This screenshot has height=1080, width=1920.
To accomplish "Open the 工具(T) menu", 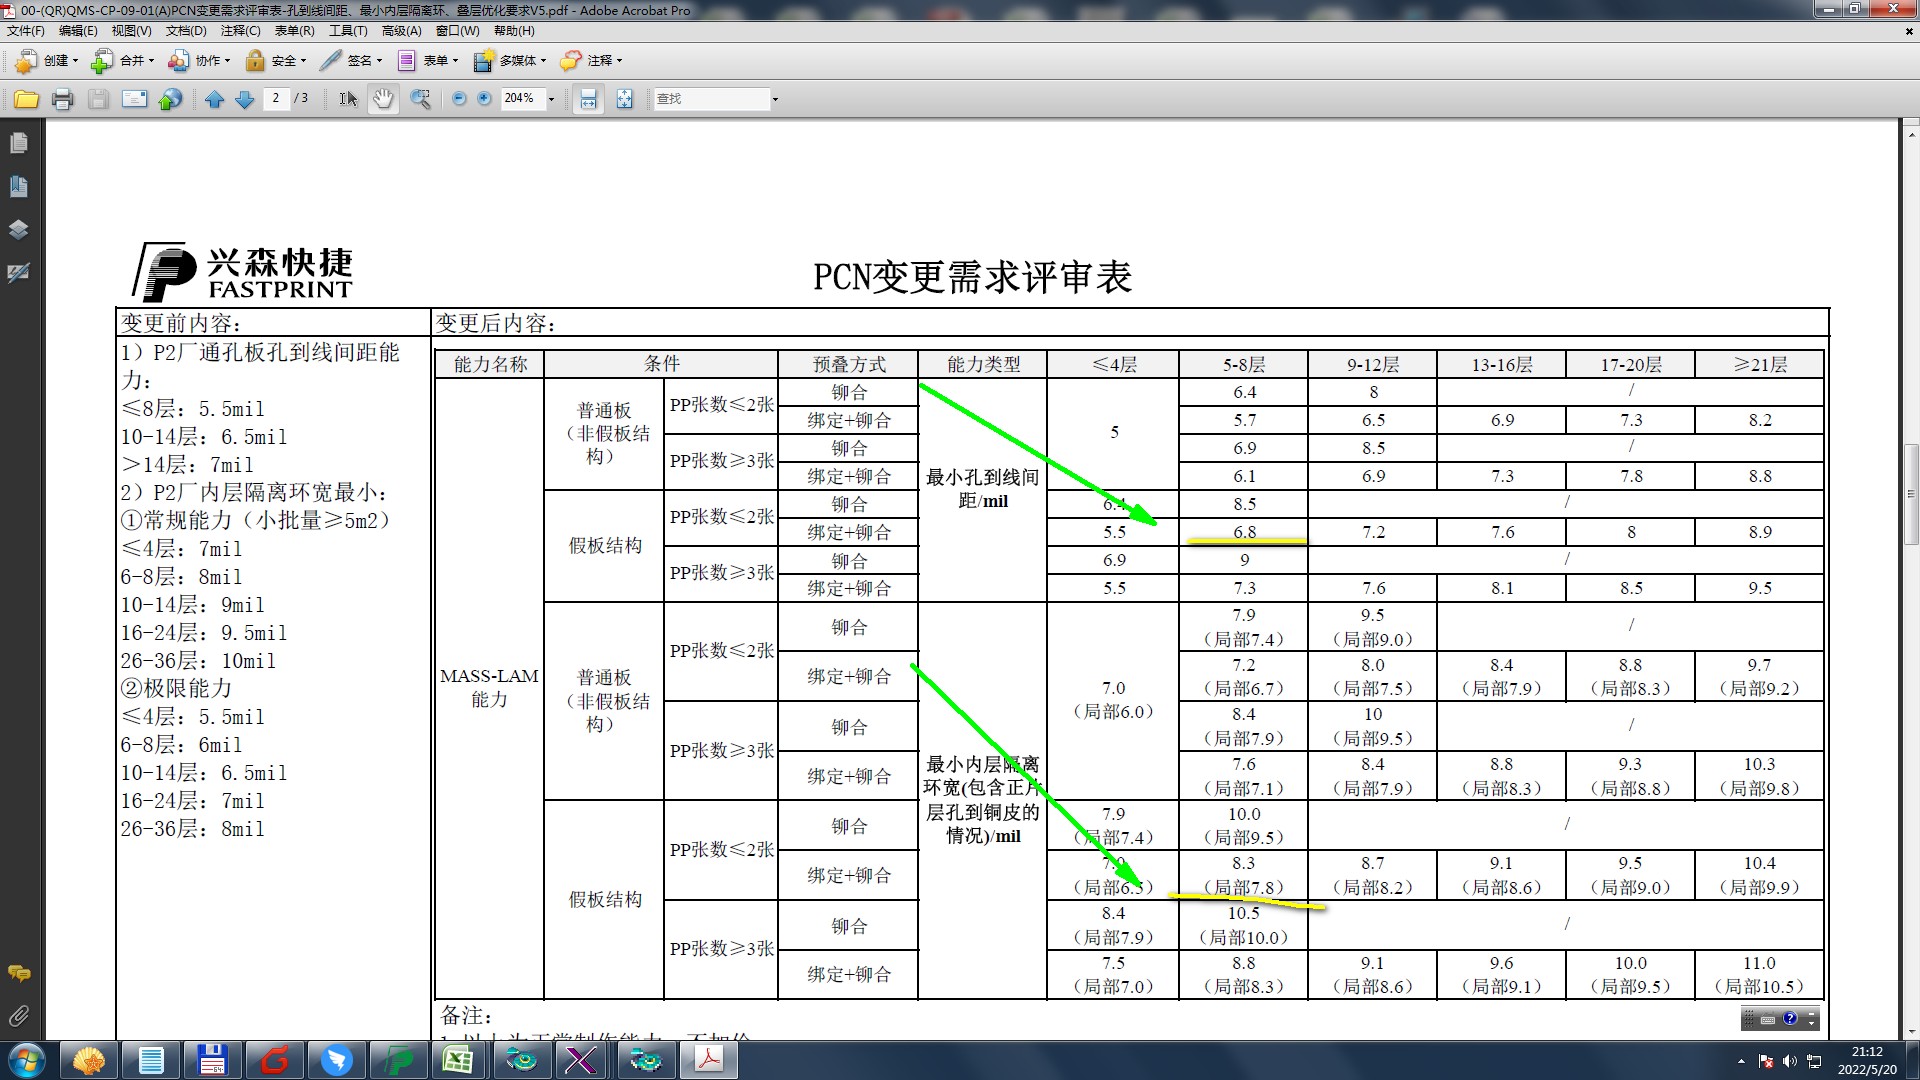I will [x=348, y=31].
